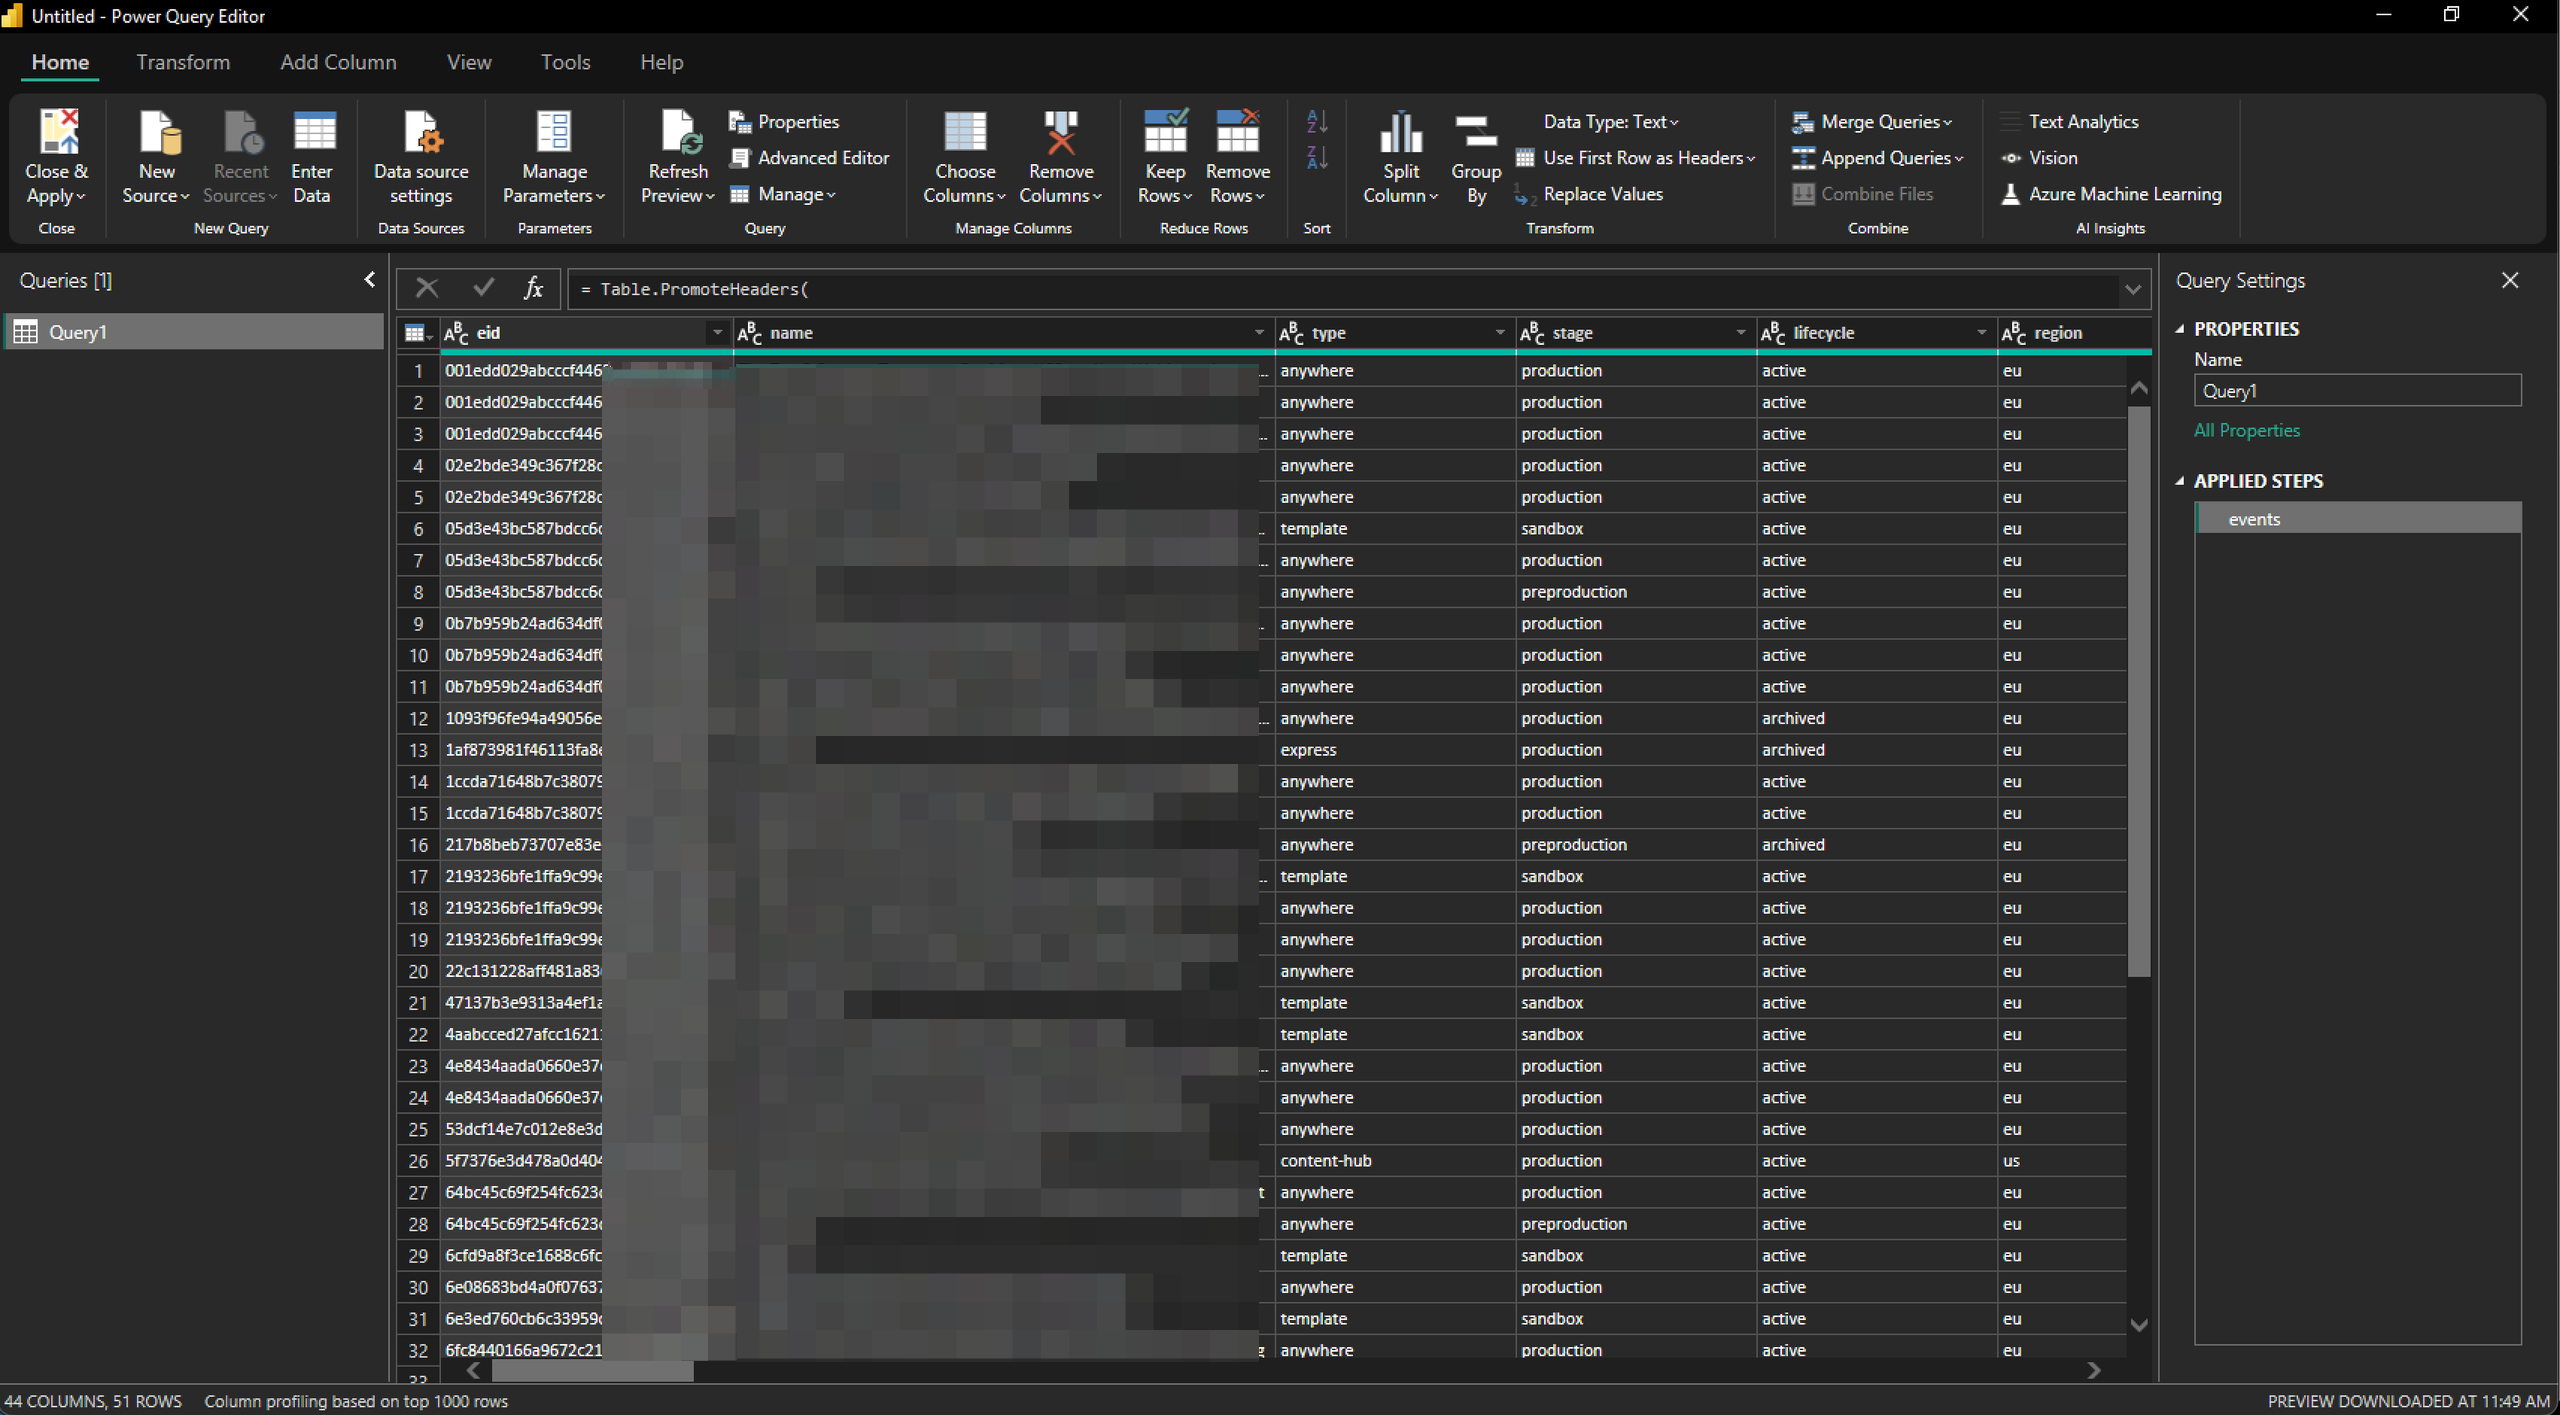The height and width of the screenshot is (1415, 2560).
Task: Open the lifecycle column filter dropdown
Action: [1981, 333]
